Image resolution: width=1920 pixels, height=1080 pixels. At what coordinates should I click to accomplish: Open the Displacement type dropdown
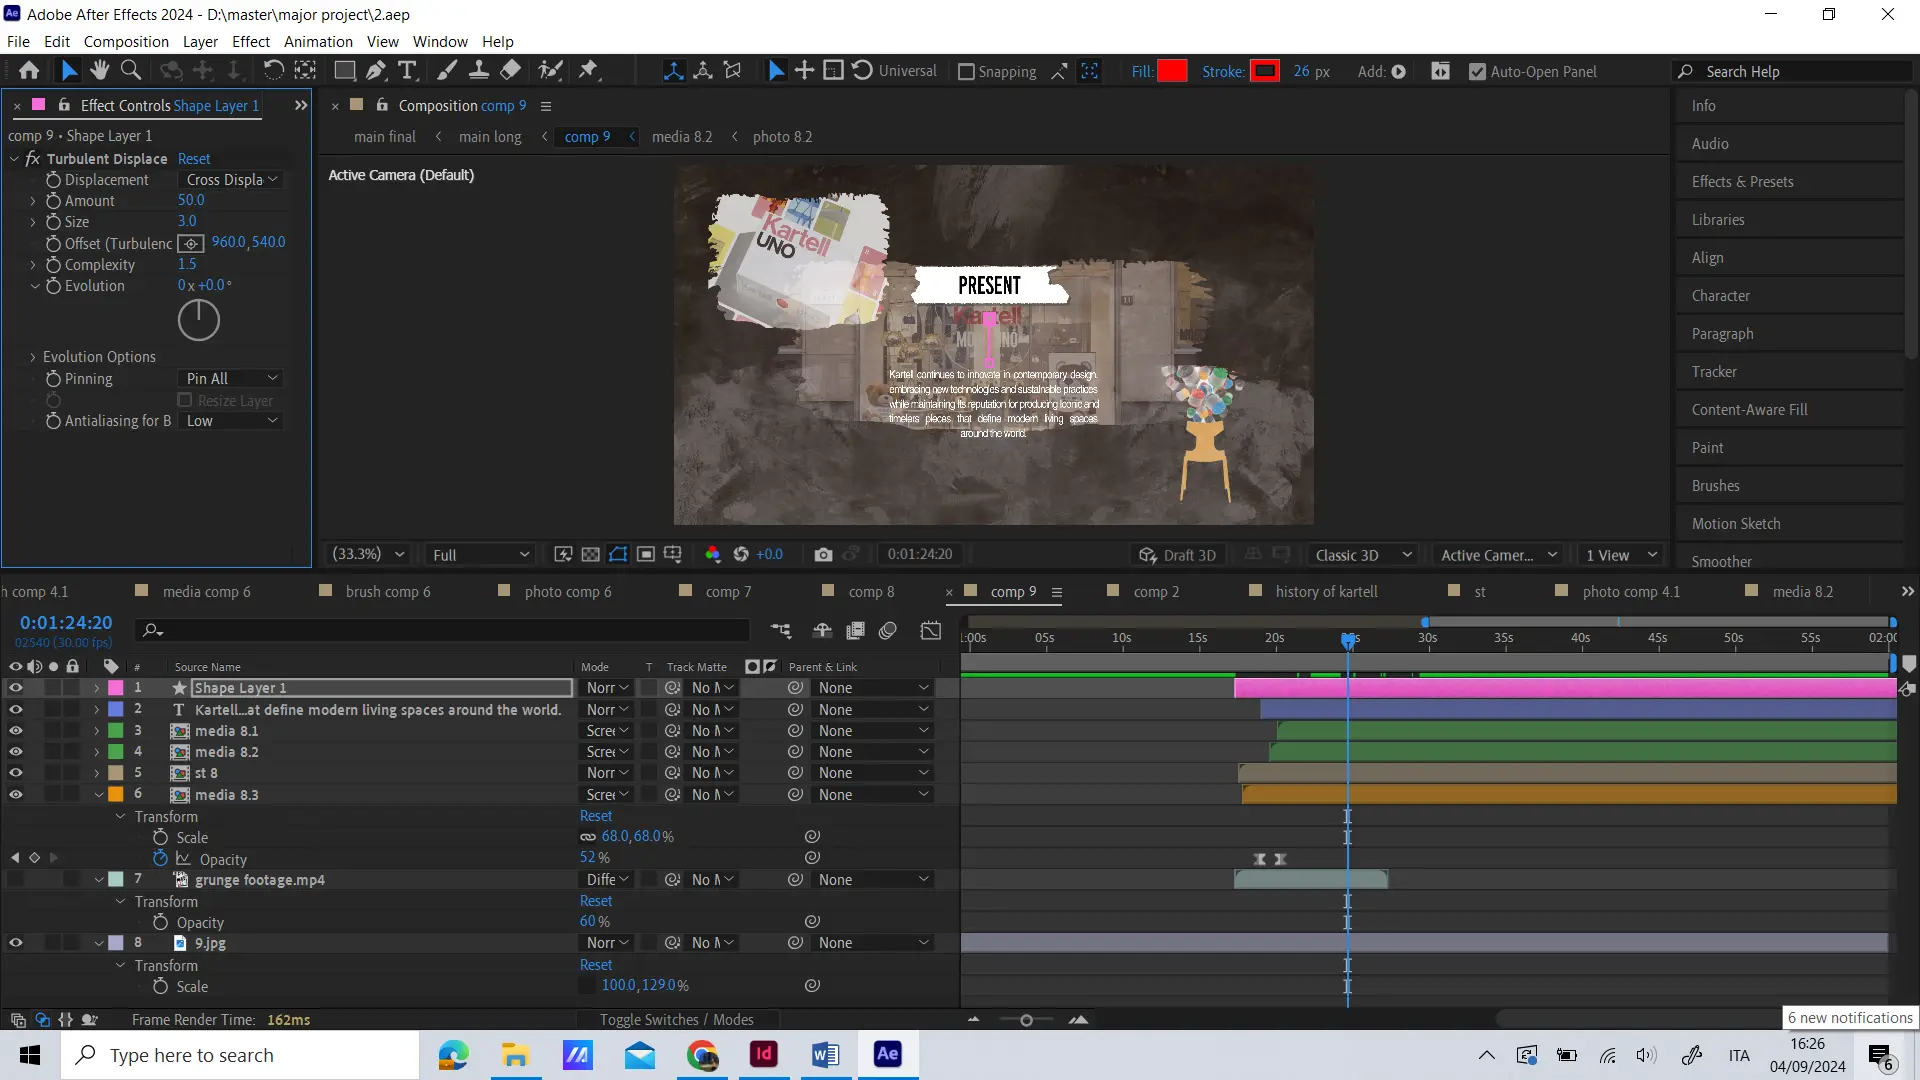pyautogui.click(x=231, y=180)
